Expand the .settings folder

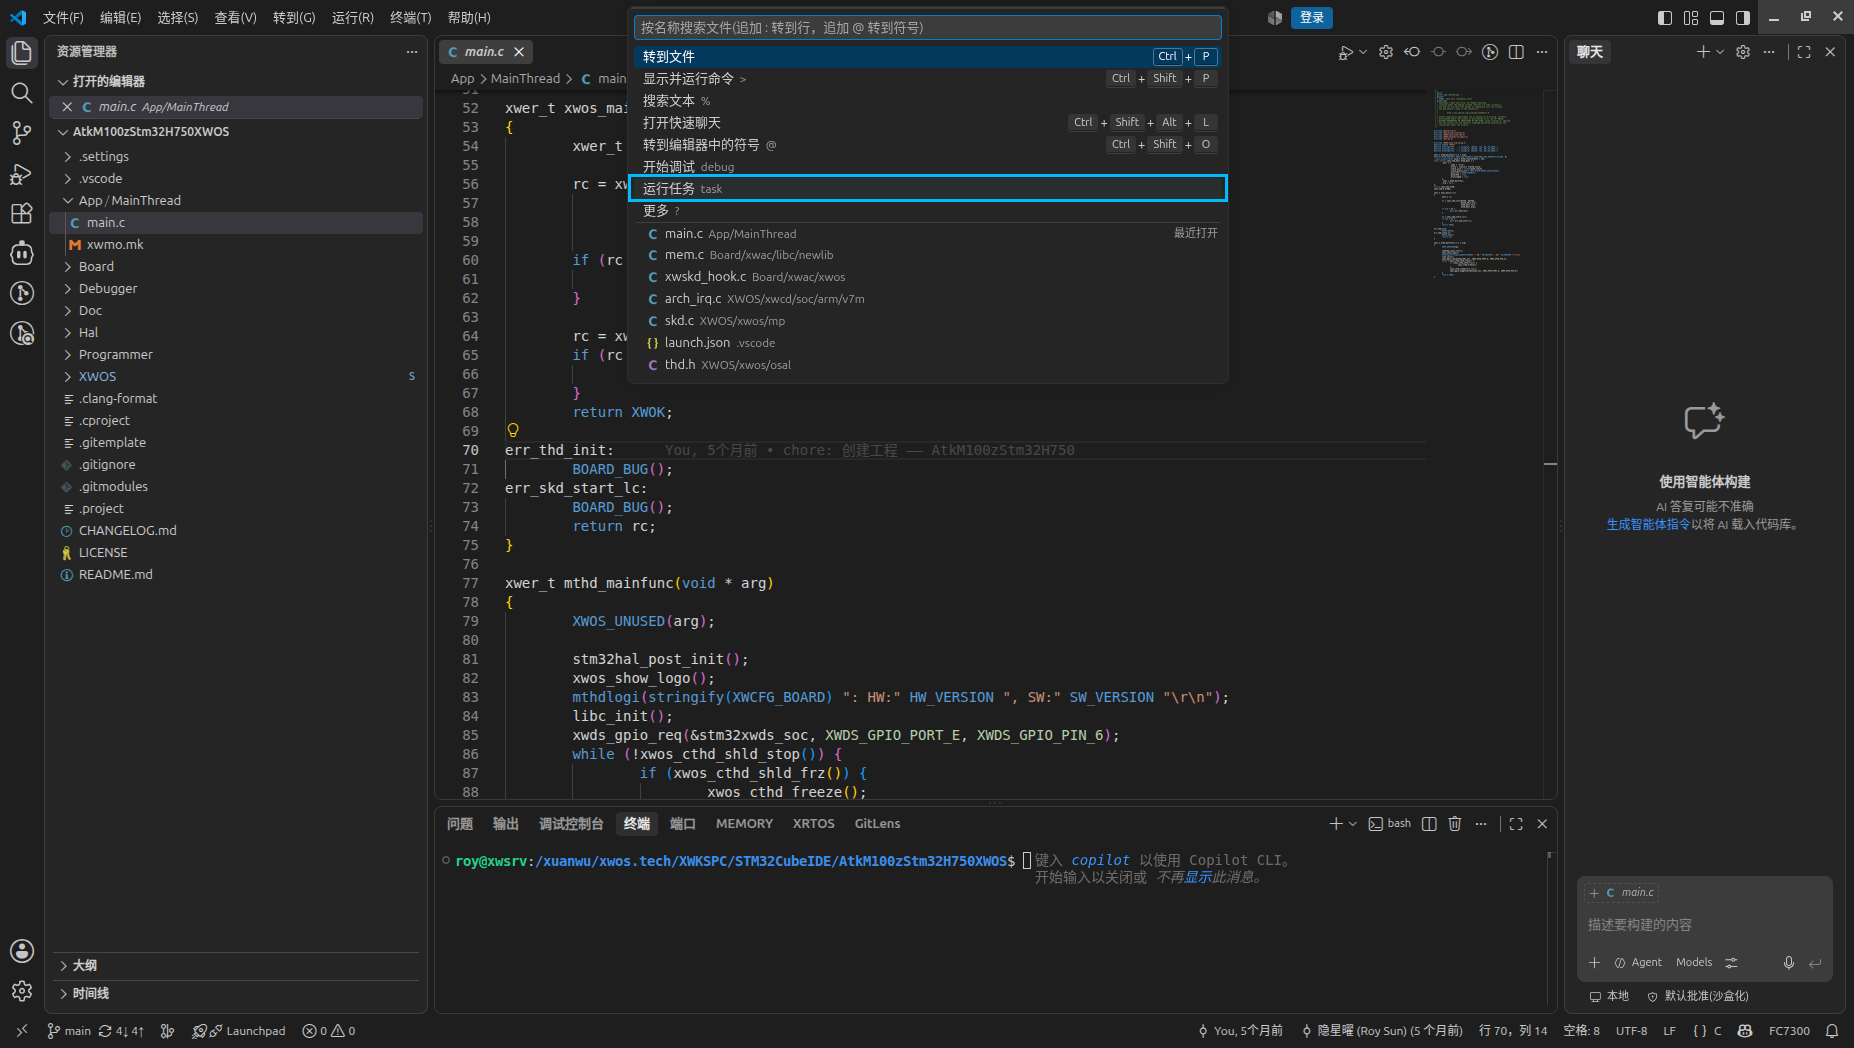tap(236, 157)
